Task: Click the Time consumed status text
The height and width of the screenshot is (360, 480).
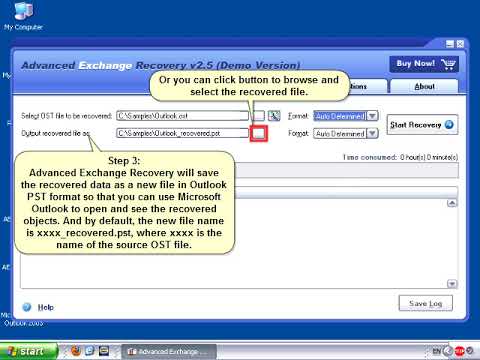Action: [400, 157]
